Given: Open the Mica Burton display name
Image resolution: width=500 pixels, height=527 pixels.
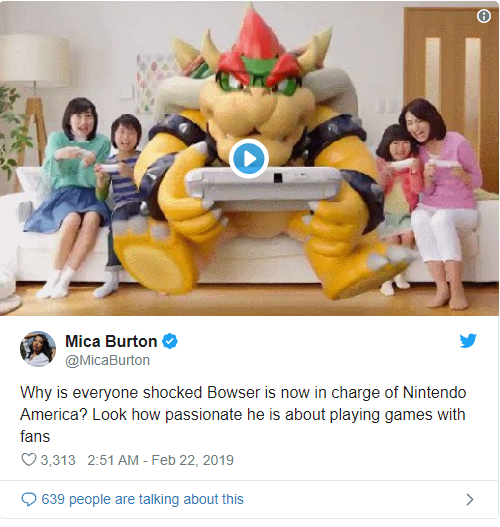Looking at the screenshot, I should click(111, 341).
